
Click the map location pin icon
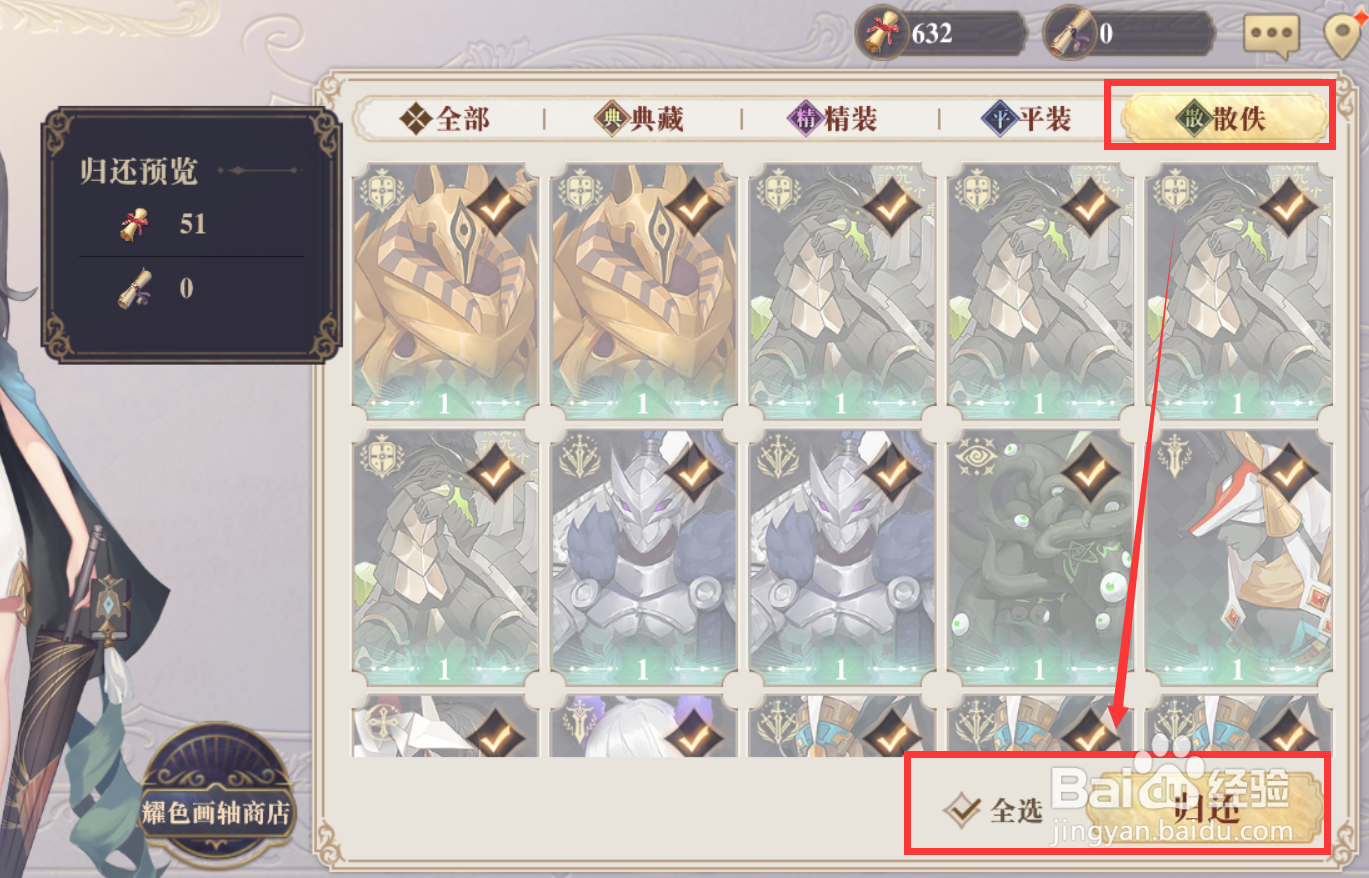[1343, 35]
